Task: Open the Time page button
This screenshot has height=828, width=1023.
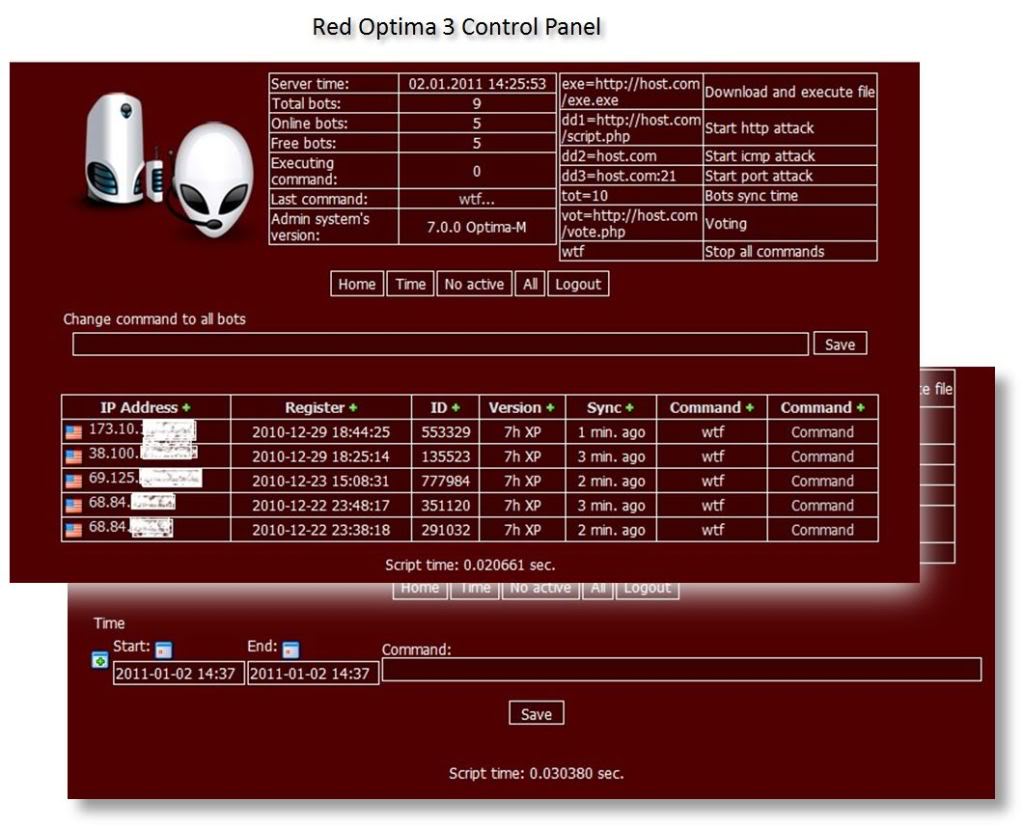Action: pyautogui.click(x=410, y=284)
